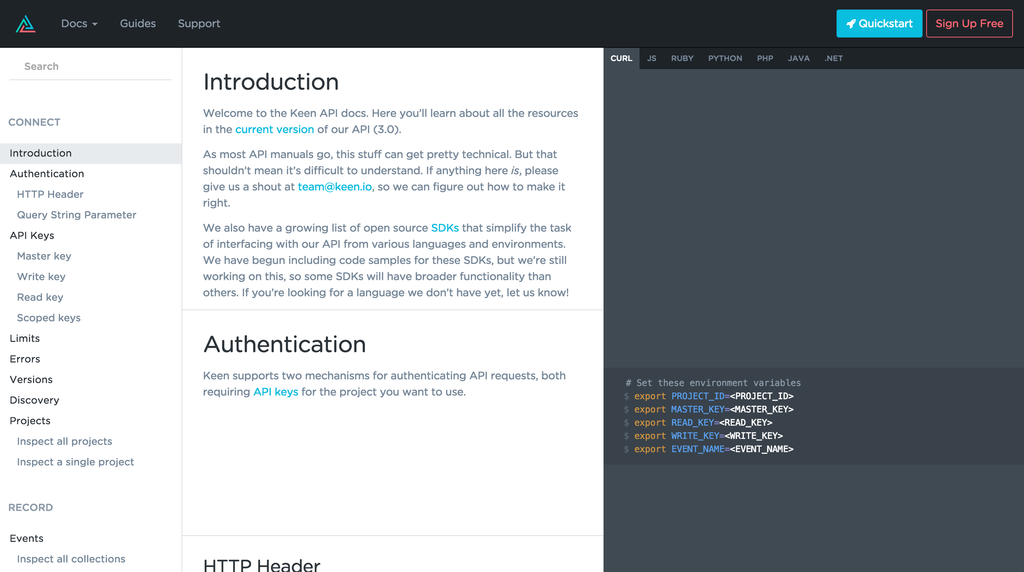
Task: Focus the Search input field
Action: point(90,67)
